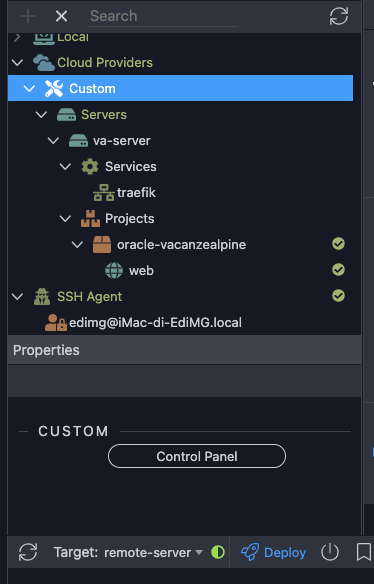The height and width of the screenshot is (584, 374).
Task: Toggle the green half-circle target status indicator
Action: coord(218,552)
